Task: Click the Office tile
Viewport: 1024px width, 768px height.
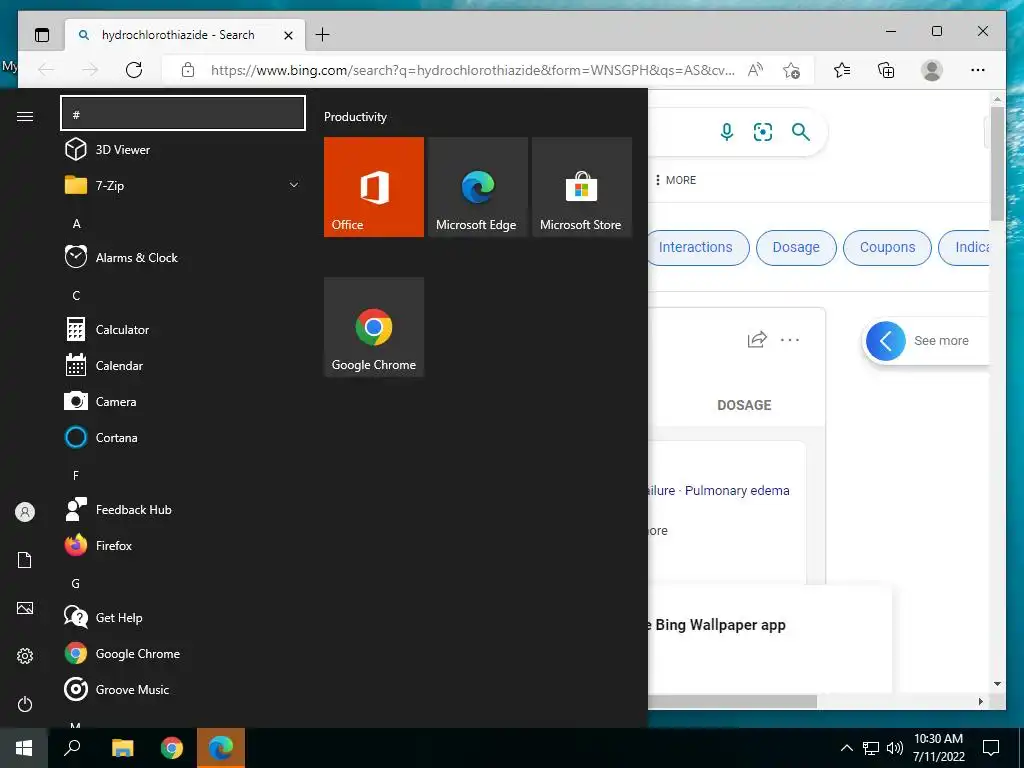Action: point(374,187)
